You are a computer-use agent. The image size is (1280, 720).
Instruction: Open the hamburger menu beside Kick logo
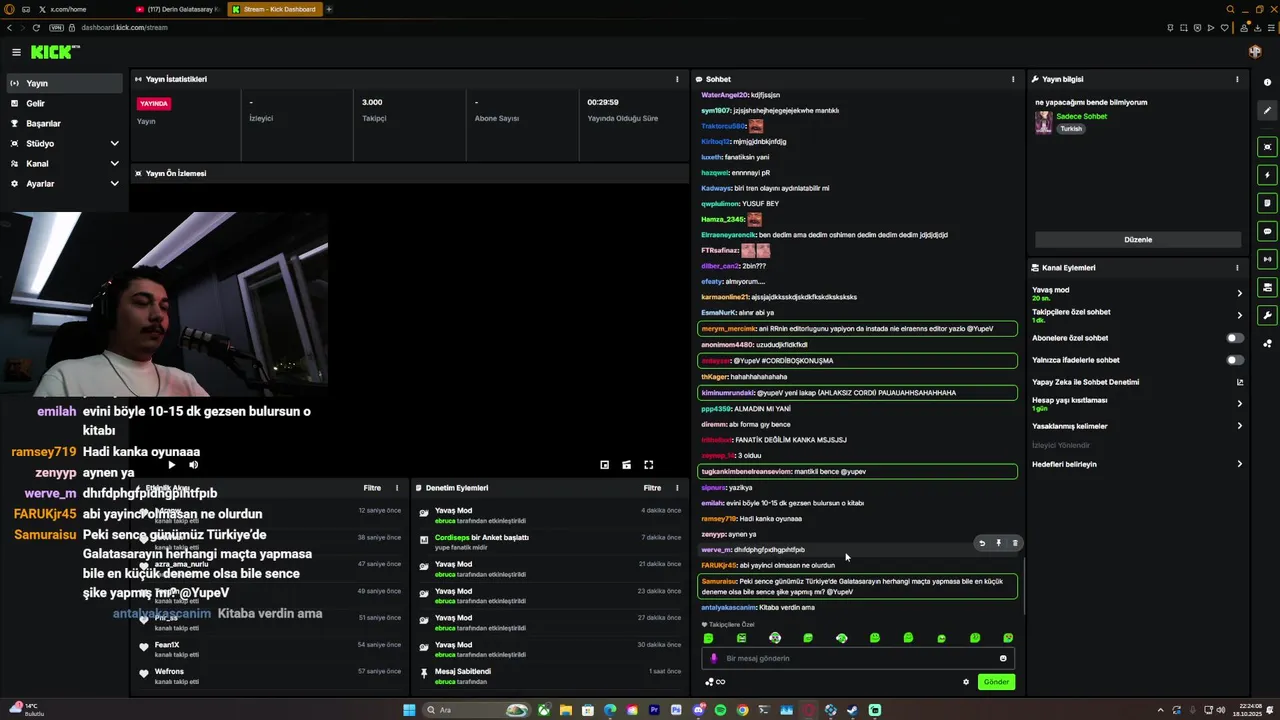pyautogui.click(x=16, y=52)
